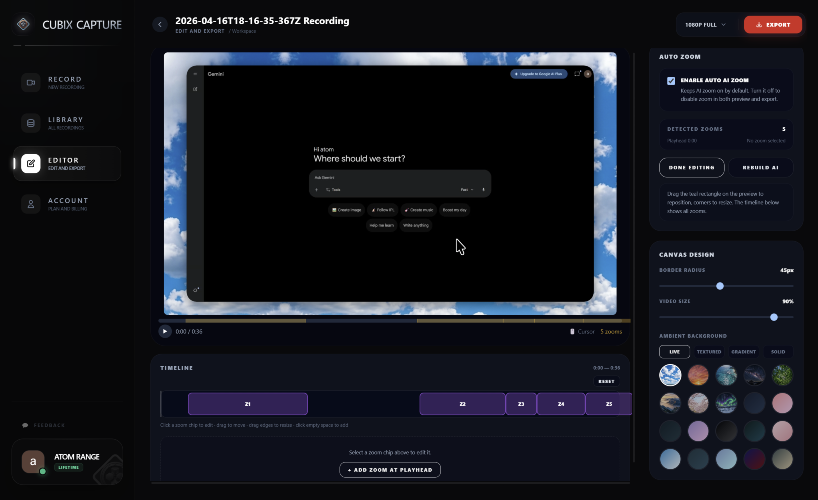Click the Done Editing button
Image resolution: width=818 pixels, height=500 pixels.
coord(692,168)
